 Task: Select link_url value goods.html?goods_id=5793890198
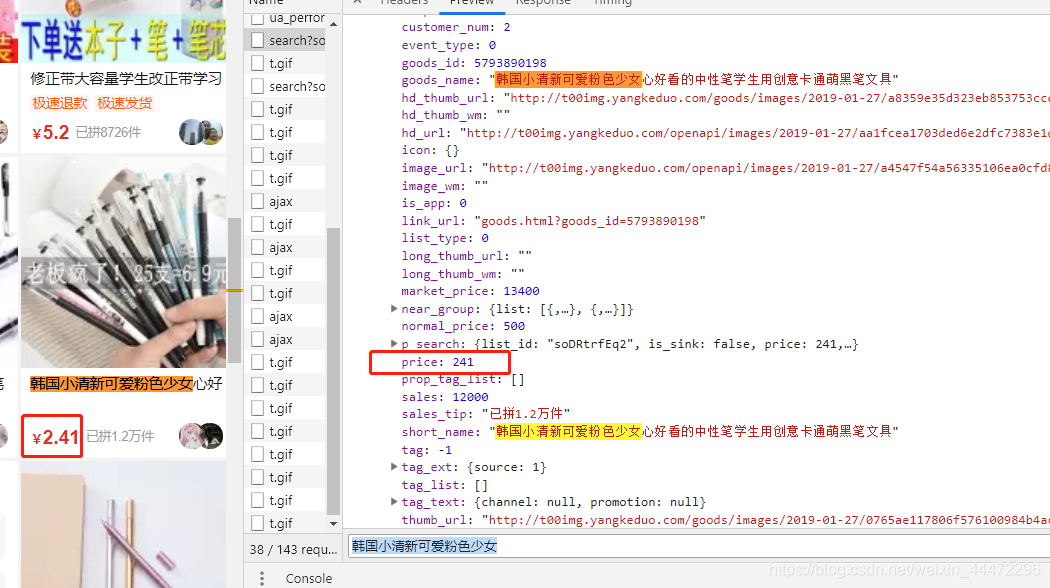click(x=589, y=221)
